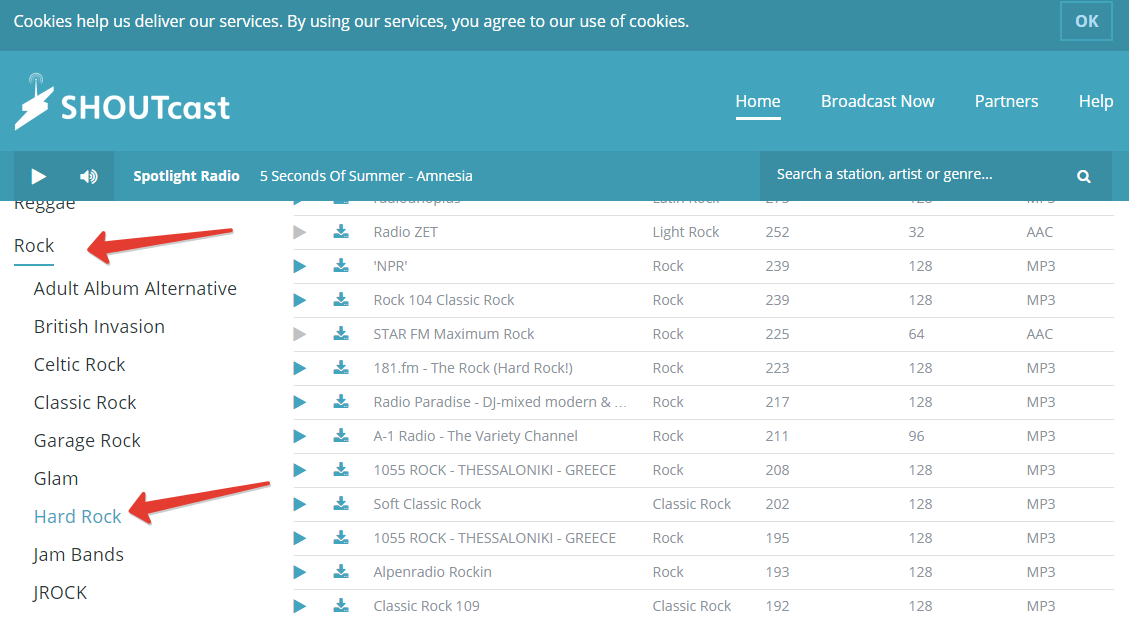Play Soft Classic Rock station
The image size is (1129, 619).
point(300,505)
